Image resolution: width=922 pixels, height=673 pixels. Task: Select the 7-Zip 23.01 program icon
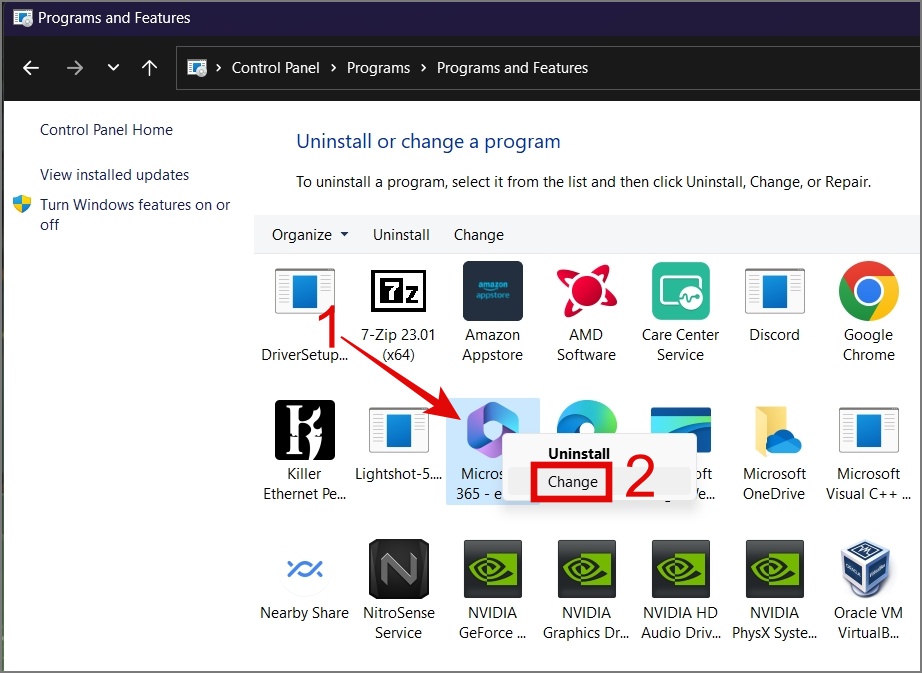398,291
